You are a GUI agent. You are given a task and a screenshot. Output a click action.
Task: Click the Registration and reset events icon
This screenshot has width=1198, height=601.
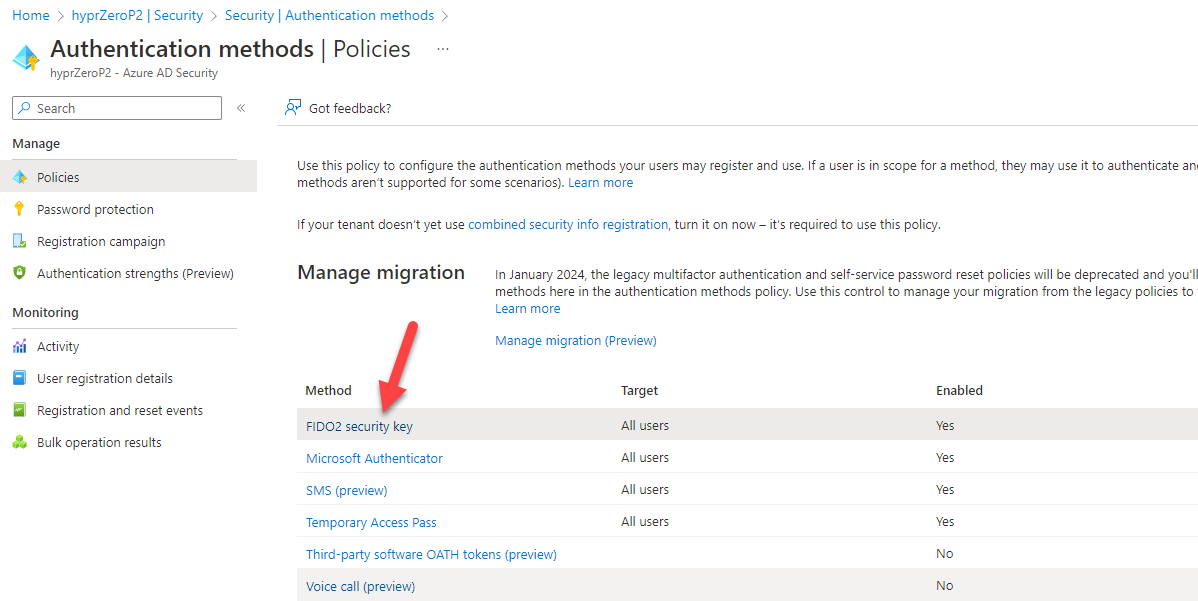pos(19,410)
